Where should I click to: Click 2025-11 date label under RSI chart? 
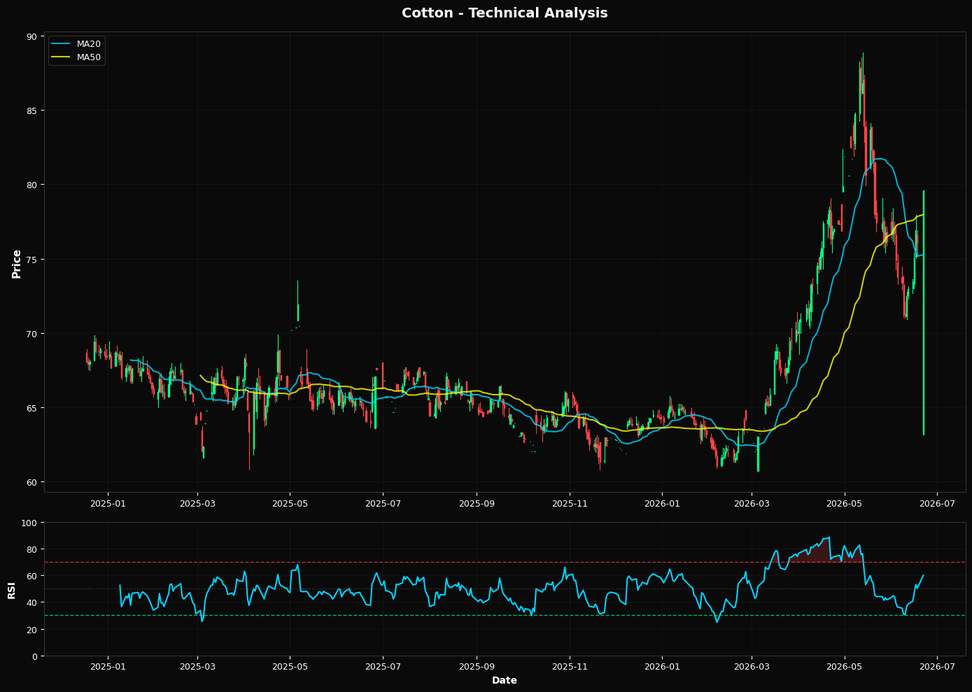point(570,668)
